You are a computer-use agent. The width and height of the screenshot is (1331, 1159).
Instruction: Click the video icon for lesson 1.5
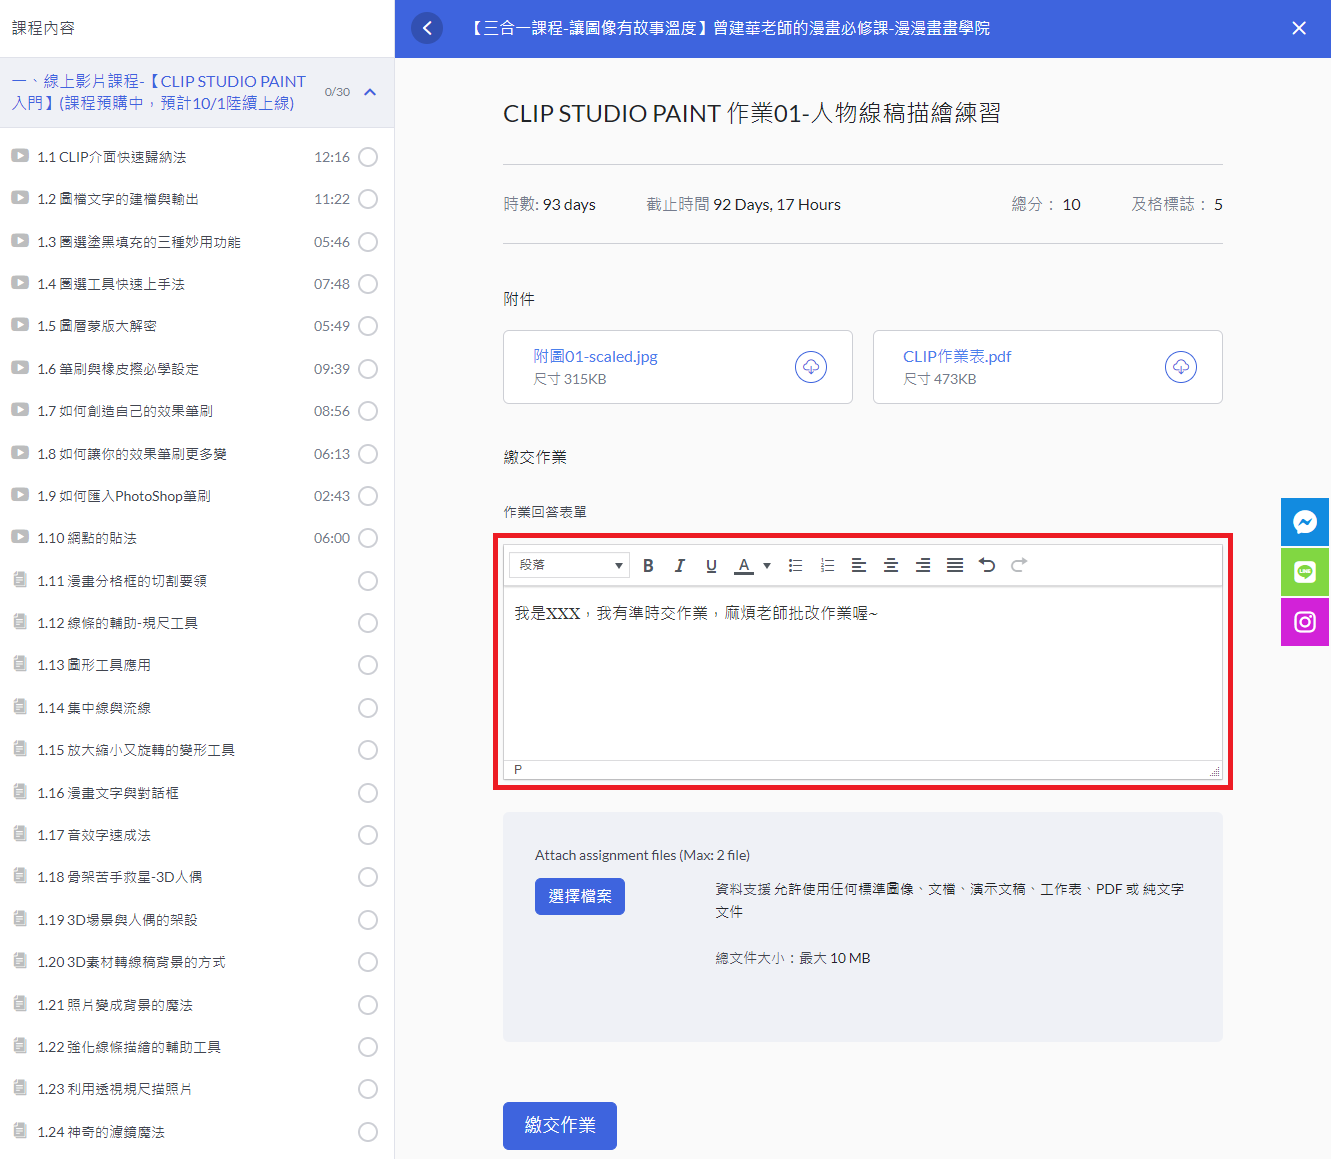click(20, 325)
